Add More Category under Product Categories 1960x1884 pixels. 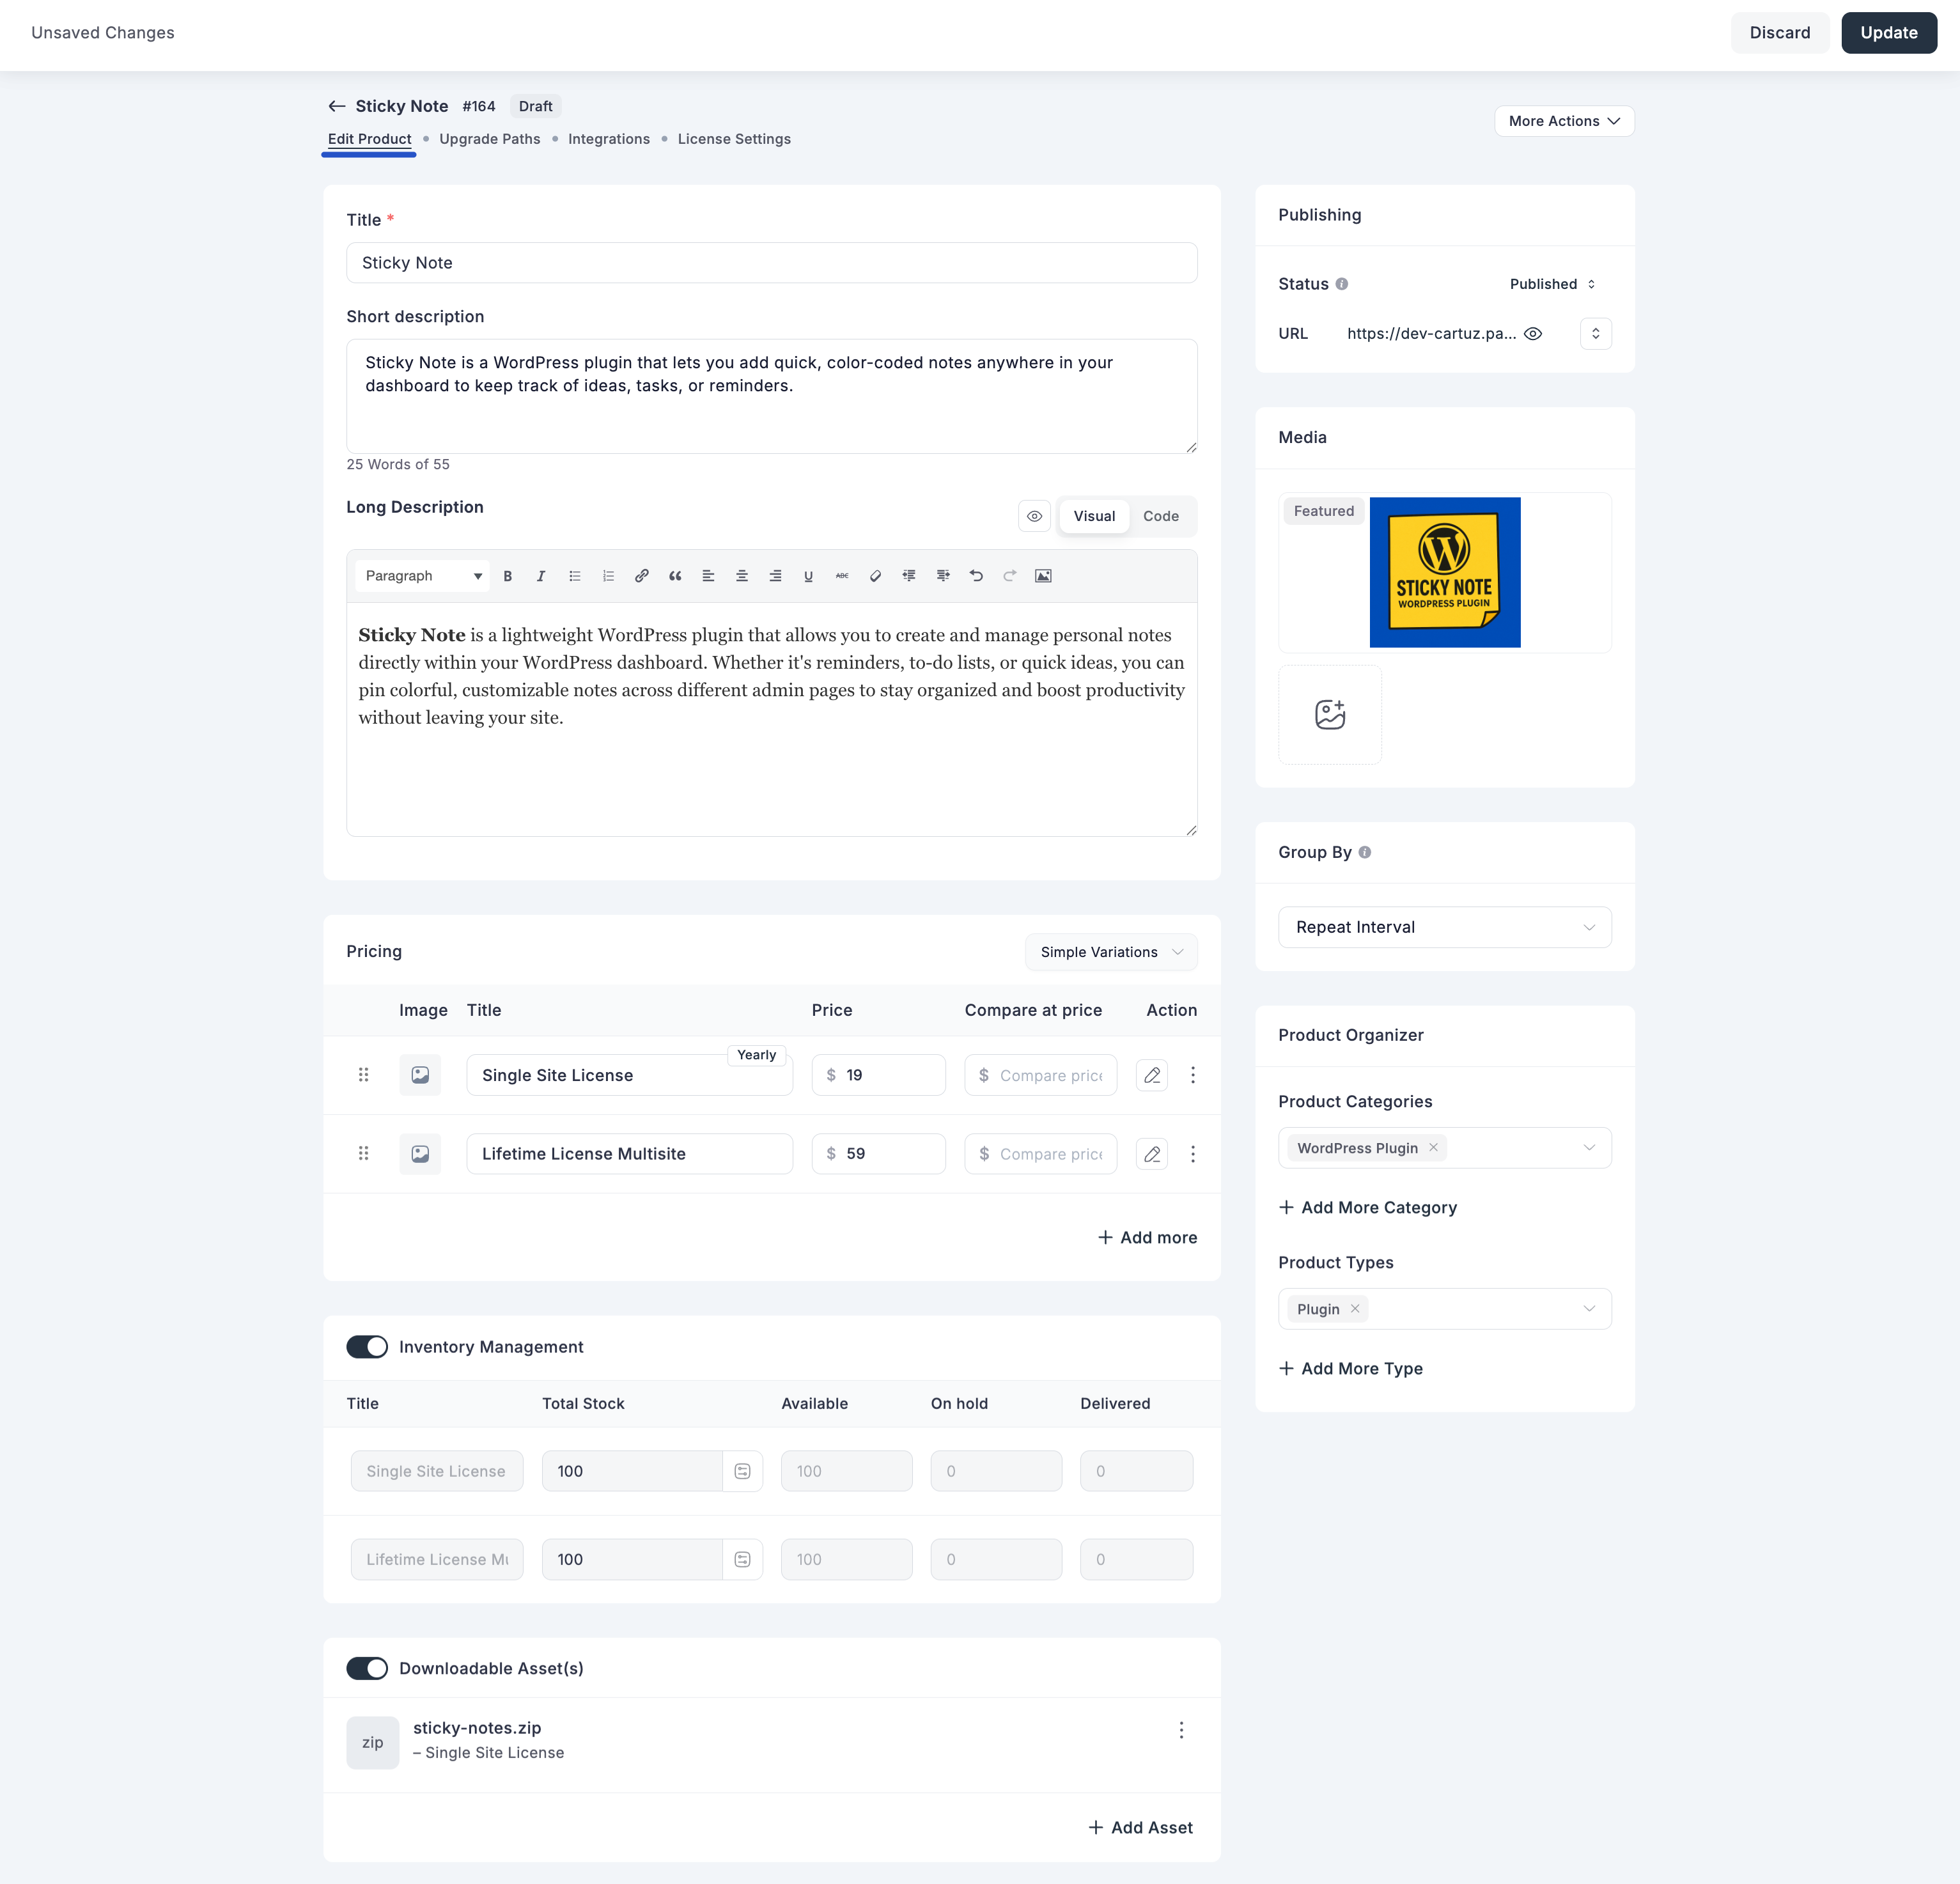click(x=1368, y=1207)
